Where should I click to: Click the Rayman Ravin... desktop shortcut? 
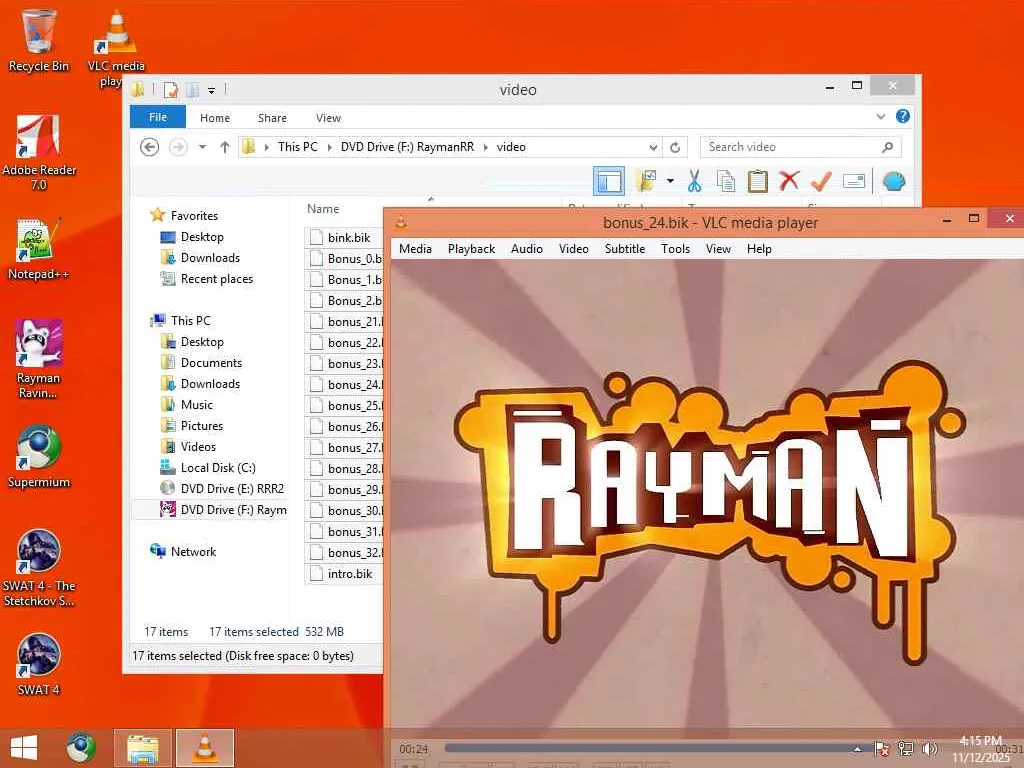pyautogui.click(x=39, y=358)
